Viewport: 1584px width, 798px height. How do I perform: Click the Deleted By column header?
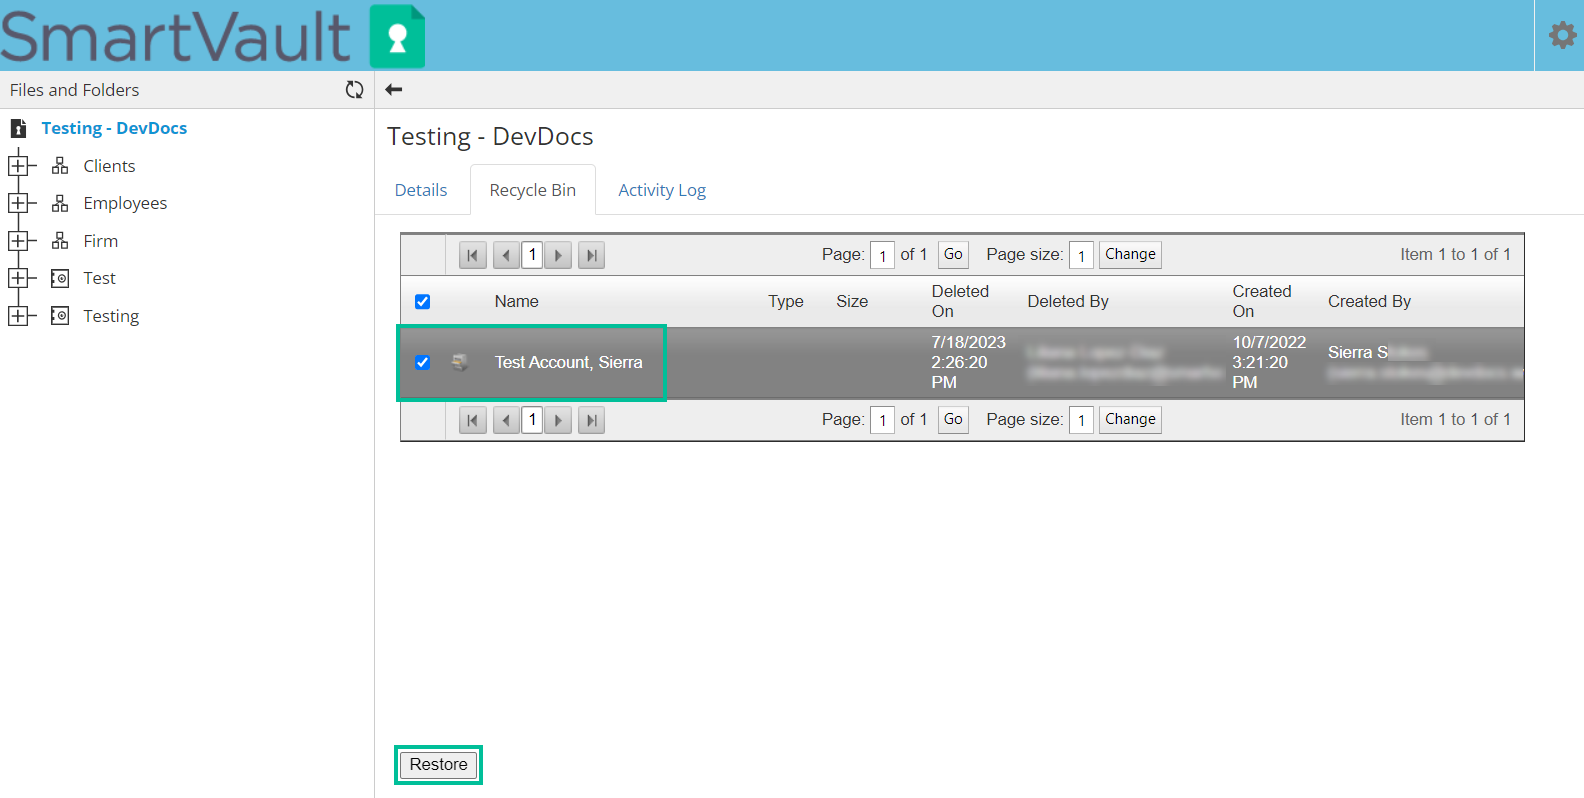(1068, 302)
